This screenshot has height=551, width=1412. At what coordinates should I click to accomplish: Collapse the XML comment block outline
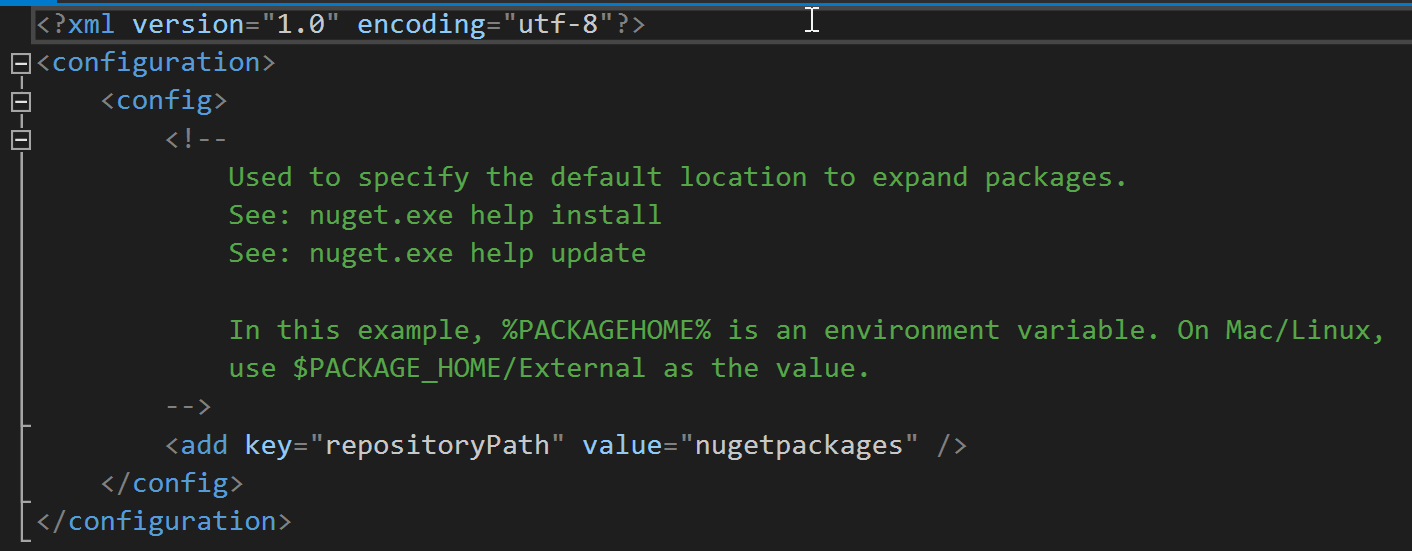(x=20, y=140)
